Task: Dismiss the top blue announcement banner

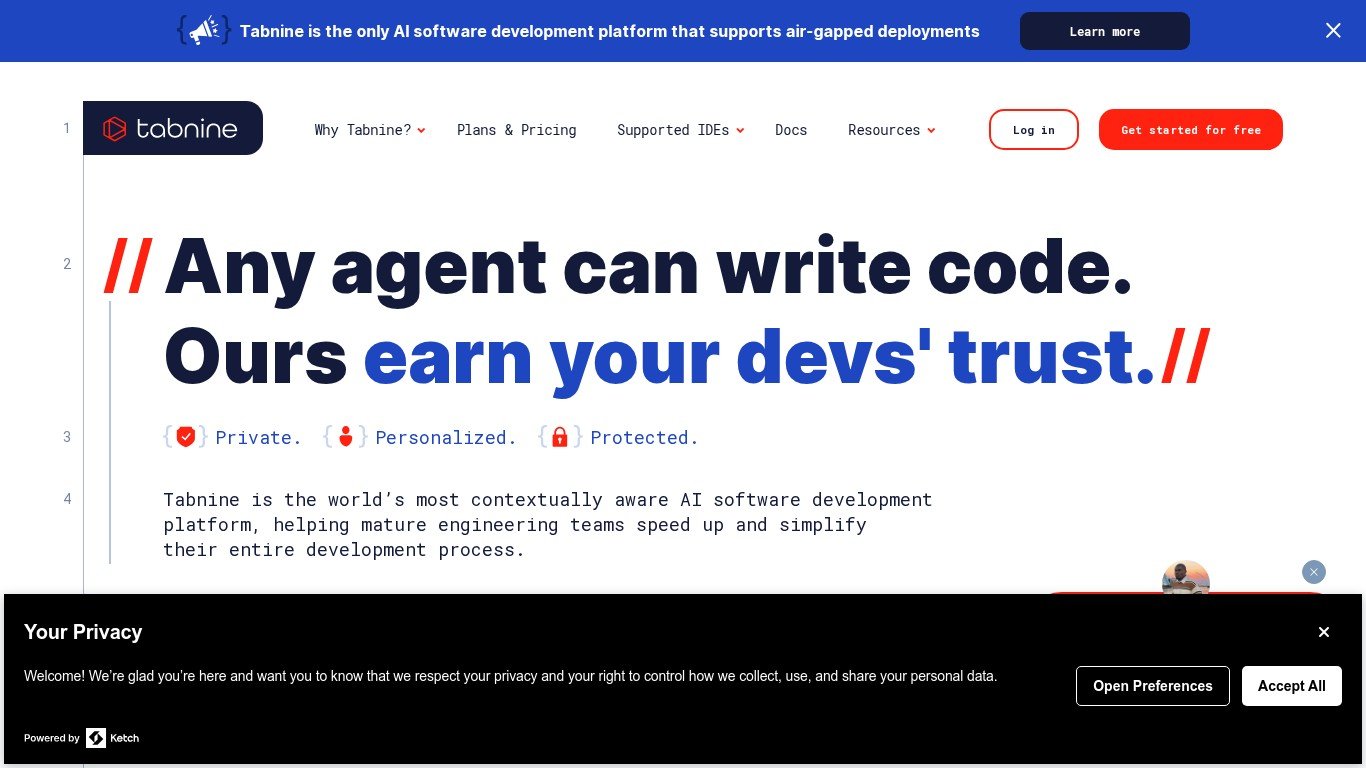Action: (x=1333, y=31)
